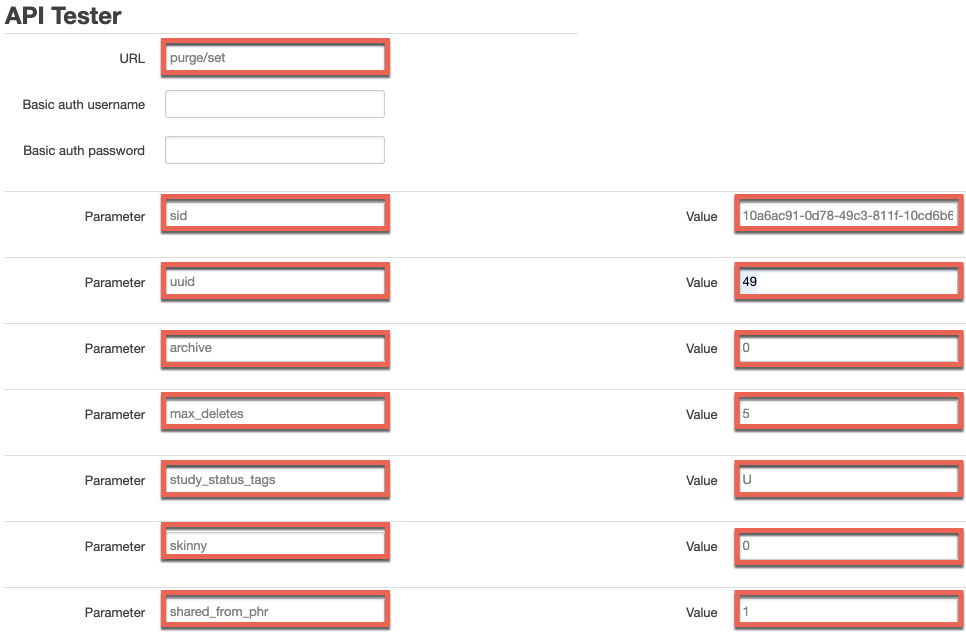Click the max_deletes value field showing 5

848,412
